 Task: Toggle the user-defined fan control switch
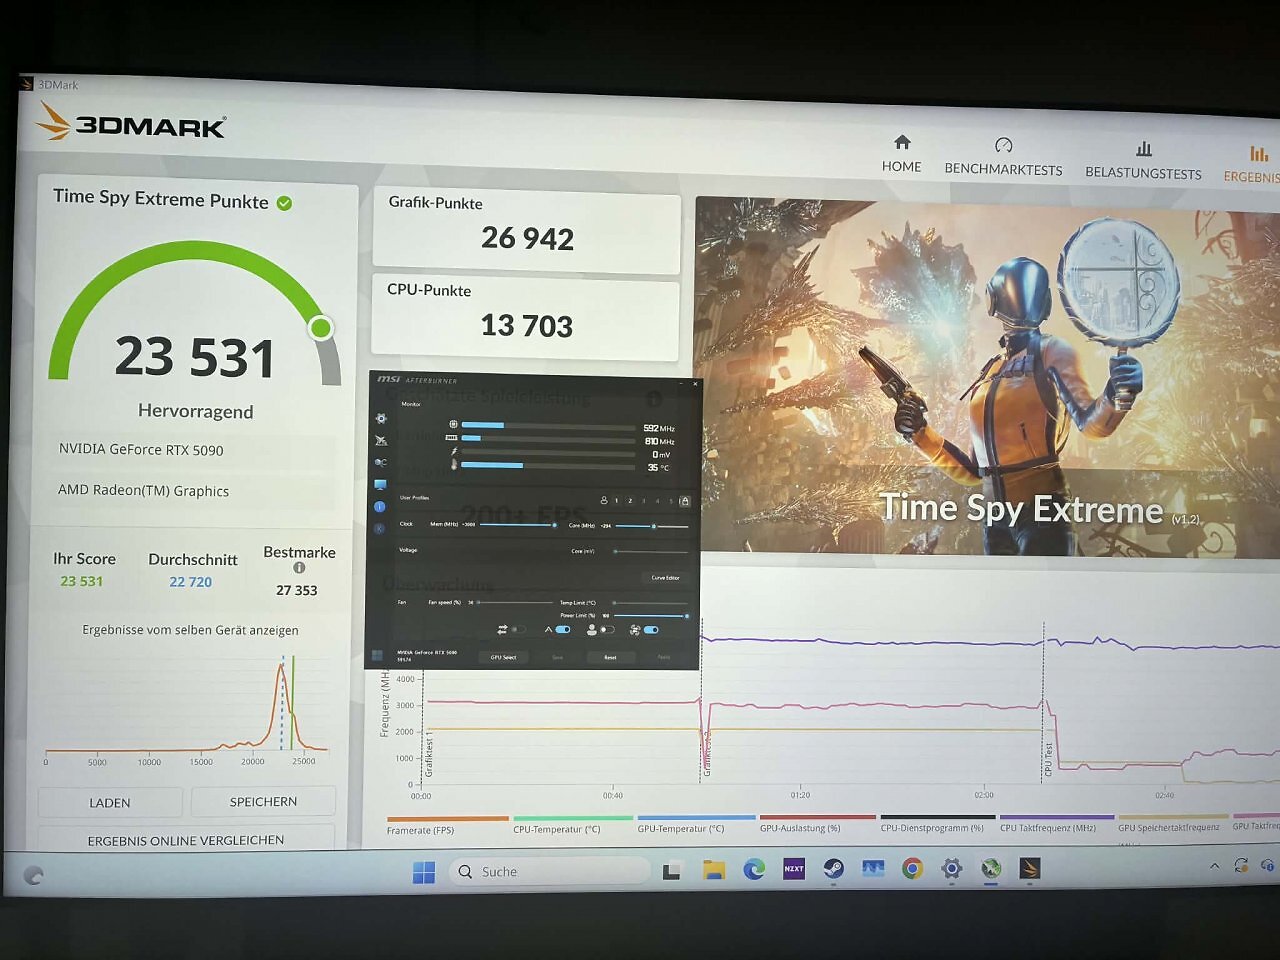pos(606,630)
